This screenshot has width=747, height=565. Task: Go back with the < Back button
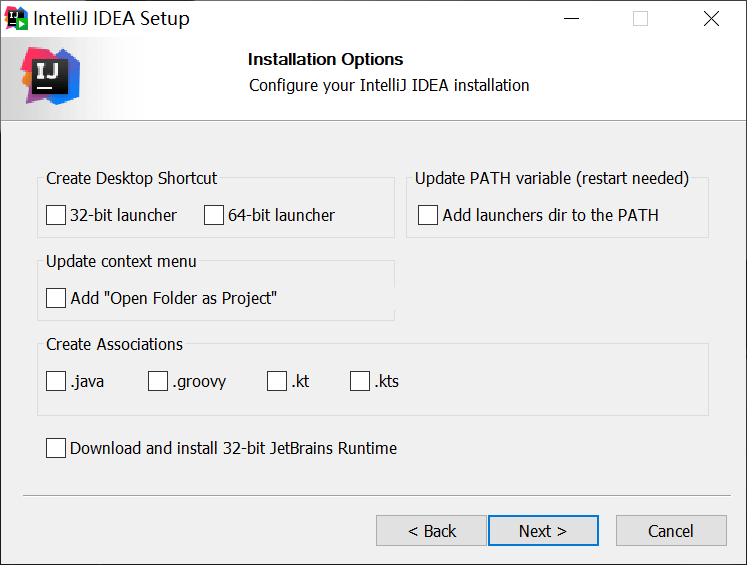coord(431,531)
